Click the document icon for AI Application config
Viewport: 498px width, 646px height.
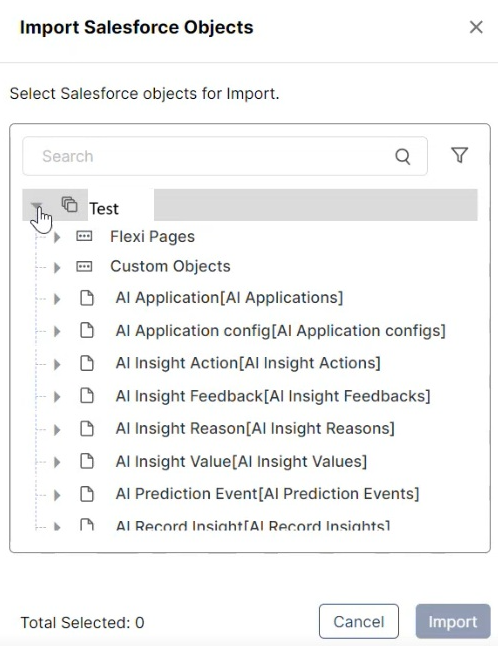click(87, 330)
